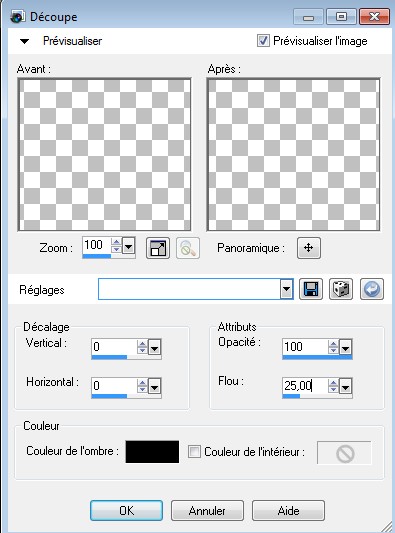Click the Horizontal offset input field
Screen dimensions: 395x533
pos(114,386)
